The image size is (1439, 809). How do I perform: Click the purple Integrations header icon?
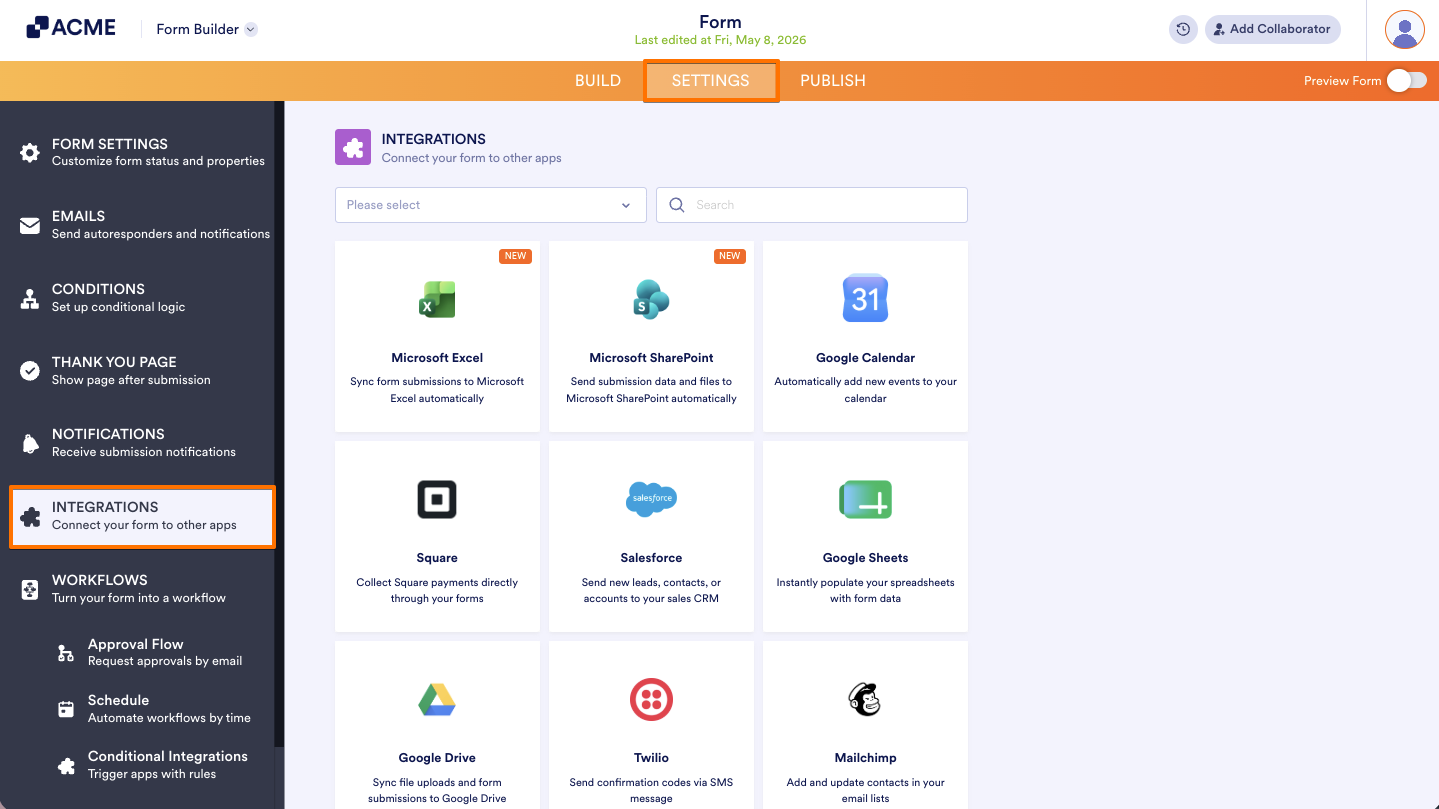coord(352,148)
